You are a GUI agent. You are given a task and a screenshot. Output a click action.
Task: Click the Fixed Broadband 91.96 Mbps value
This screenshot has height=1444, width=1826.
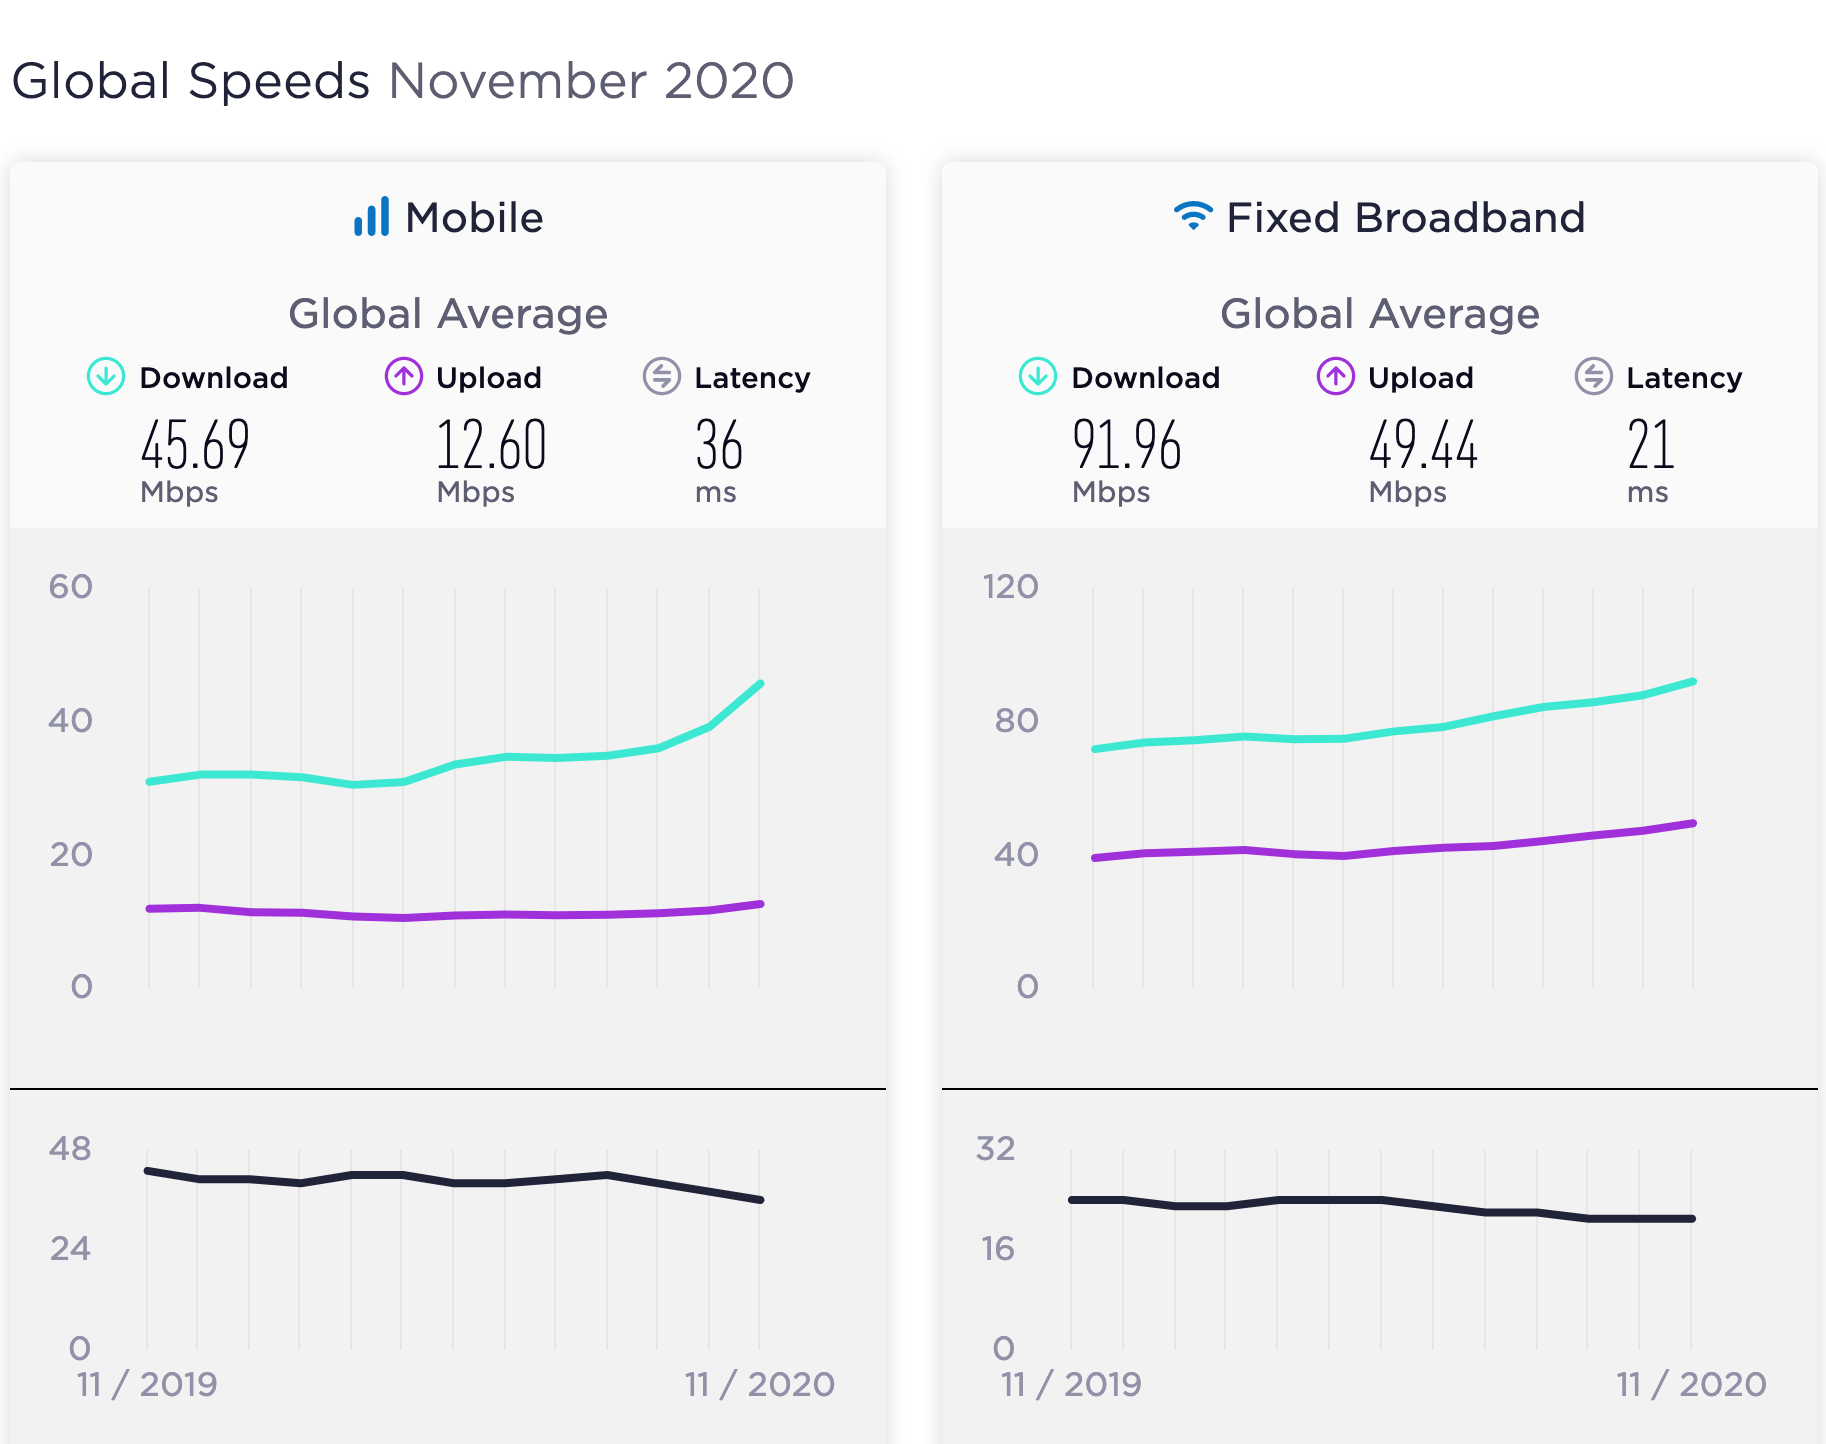pyautogui.click(x=1127, y=446)
